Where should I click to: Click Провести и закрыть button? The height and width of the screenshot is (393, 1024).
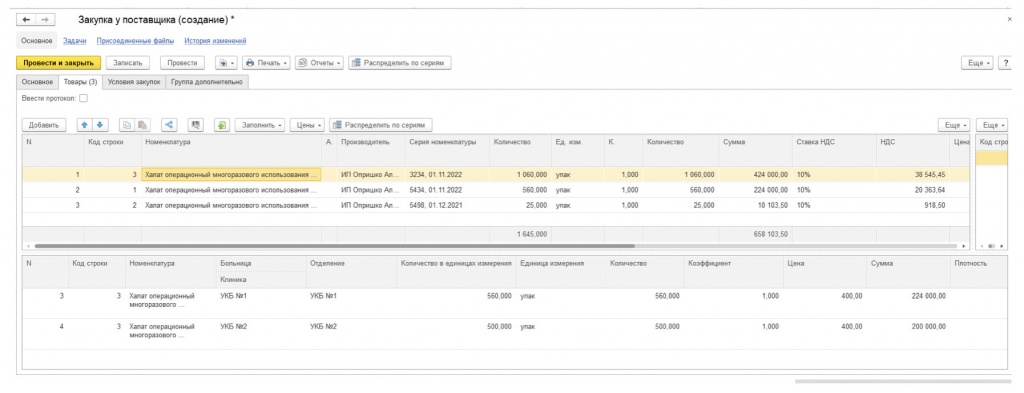(x=58, y=63)
